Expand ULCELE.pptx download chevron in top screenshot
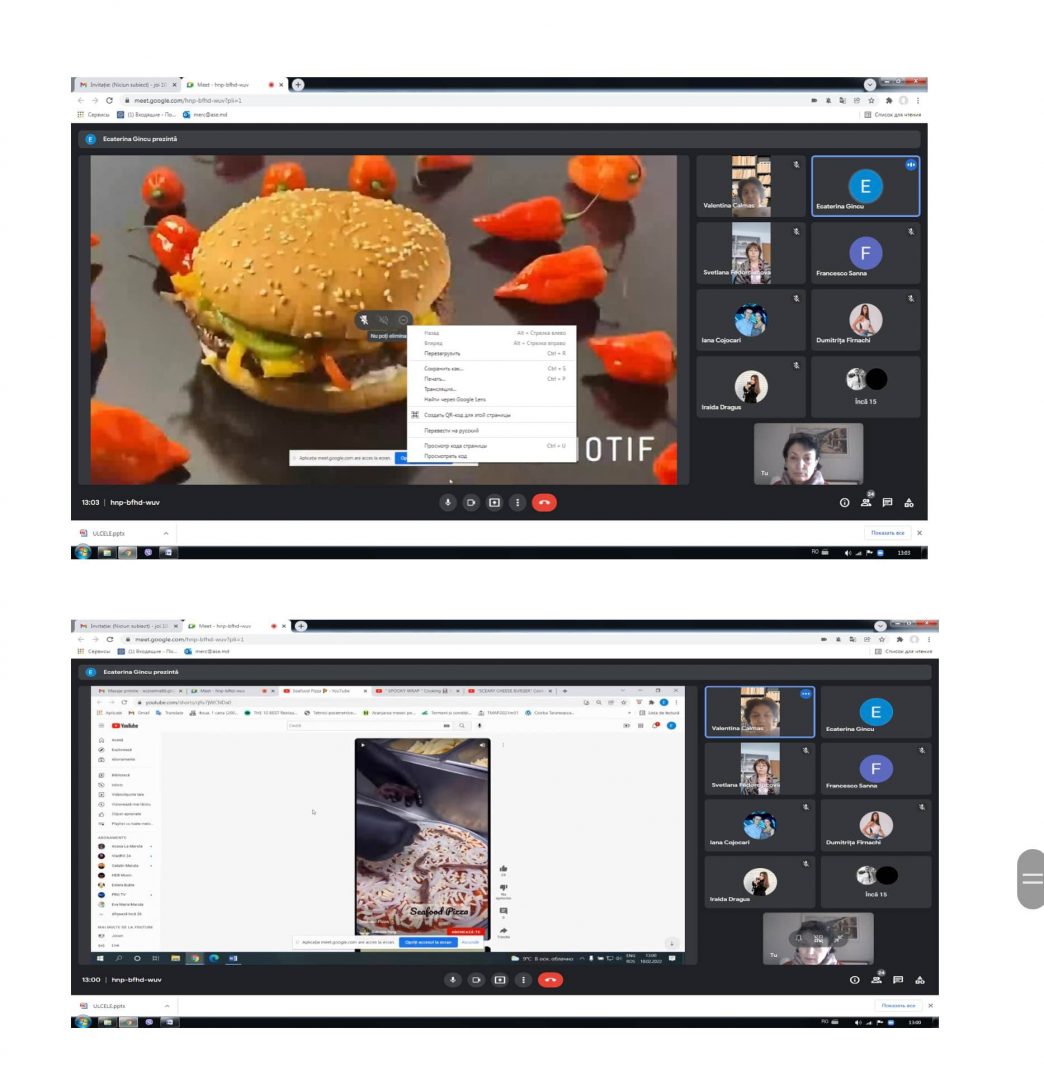This screenshot has height=1080, width=1044. click(166, 533)
